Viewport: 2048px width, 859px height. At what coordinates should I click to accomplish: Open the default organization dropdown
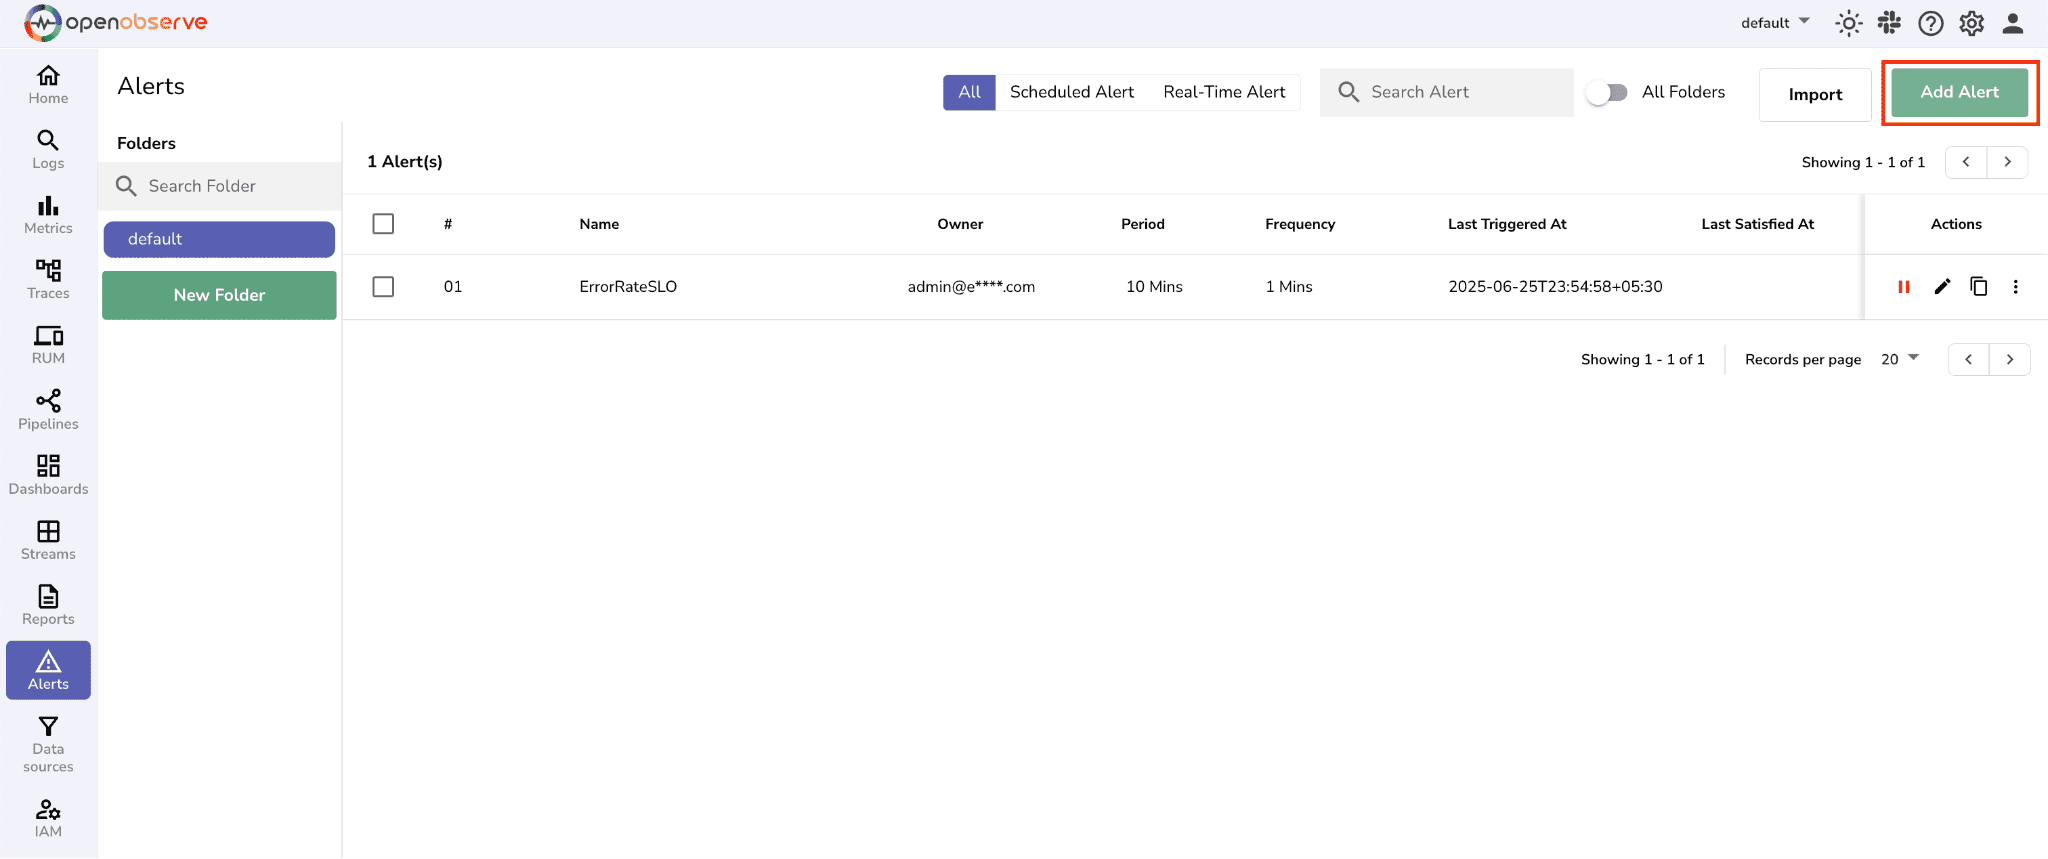1775,22
